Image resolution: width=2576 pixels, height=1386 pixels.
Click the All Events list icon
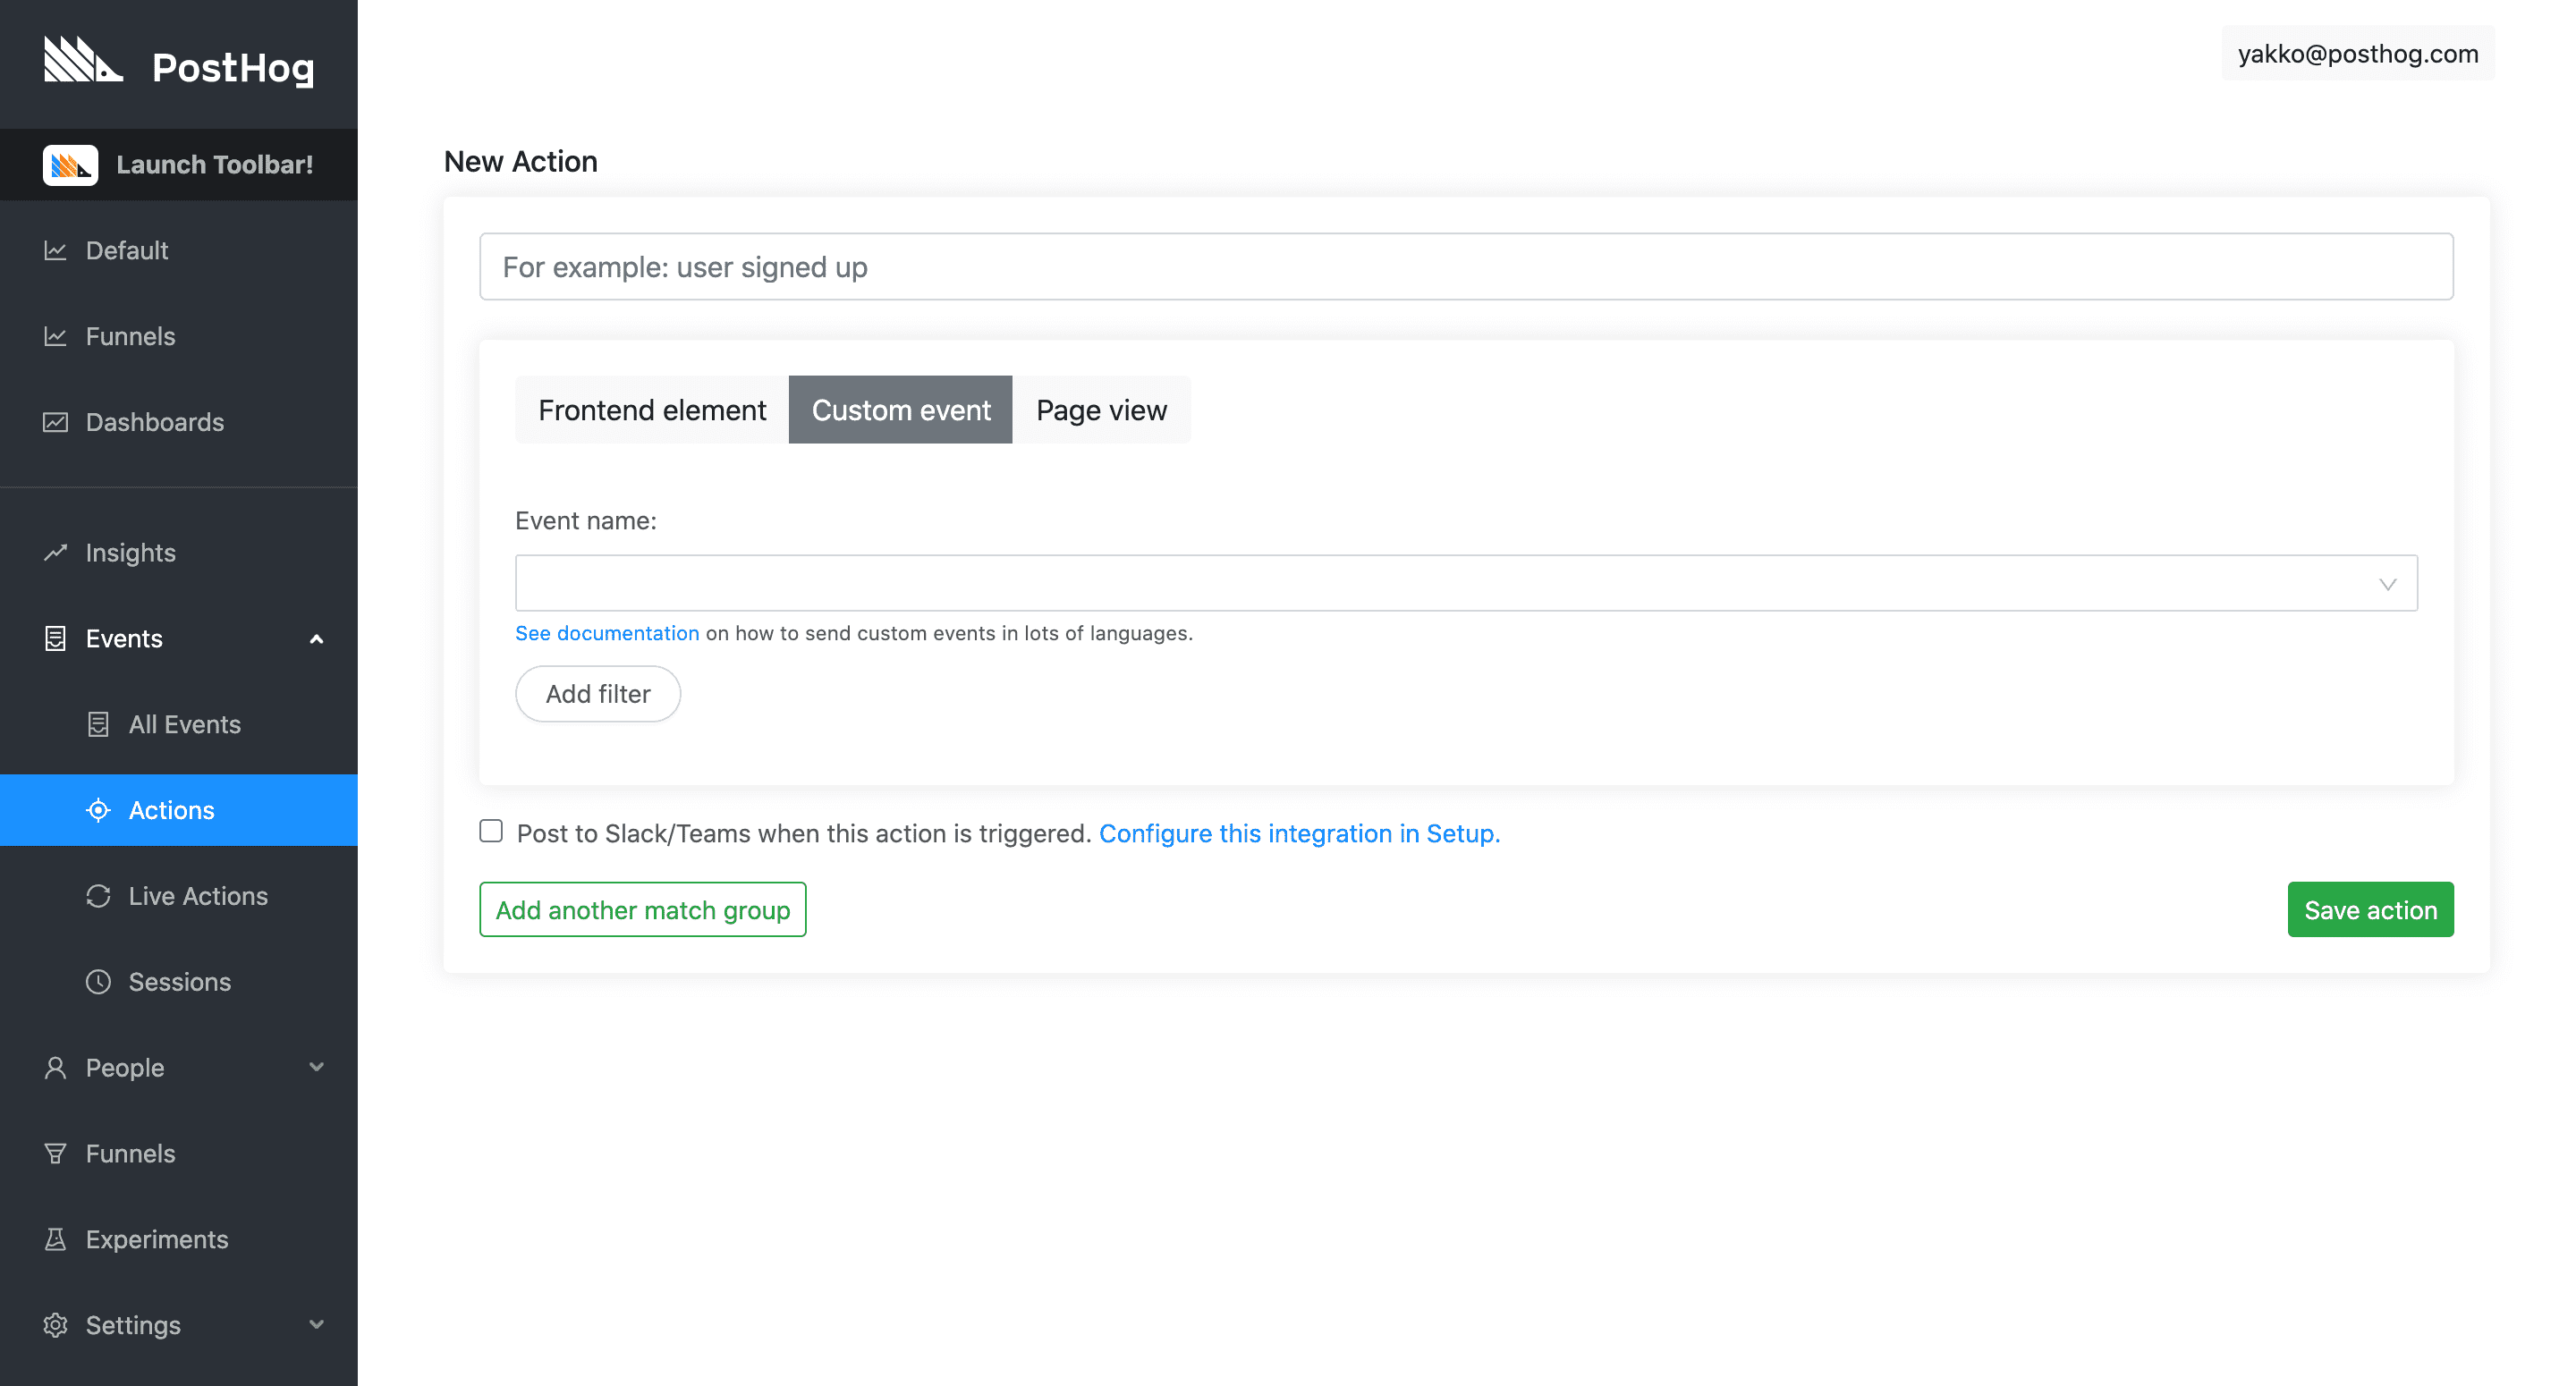click(98, 724)
